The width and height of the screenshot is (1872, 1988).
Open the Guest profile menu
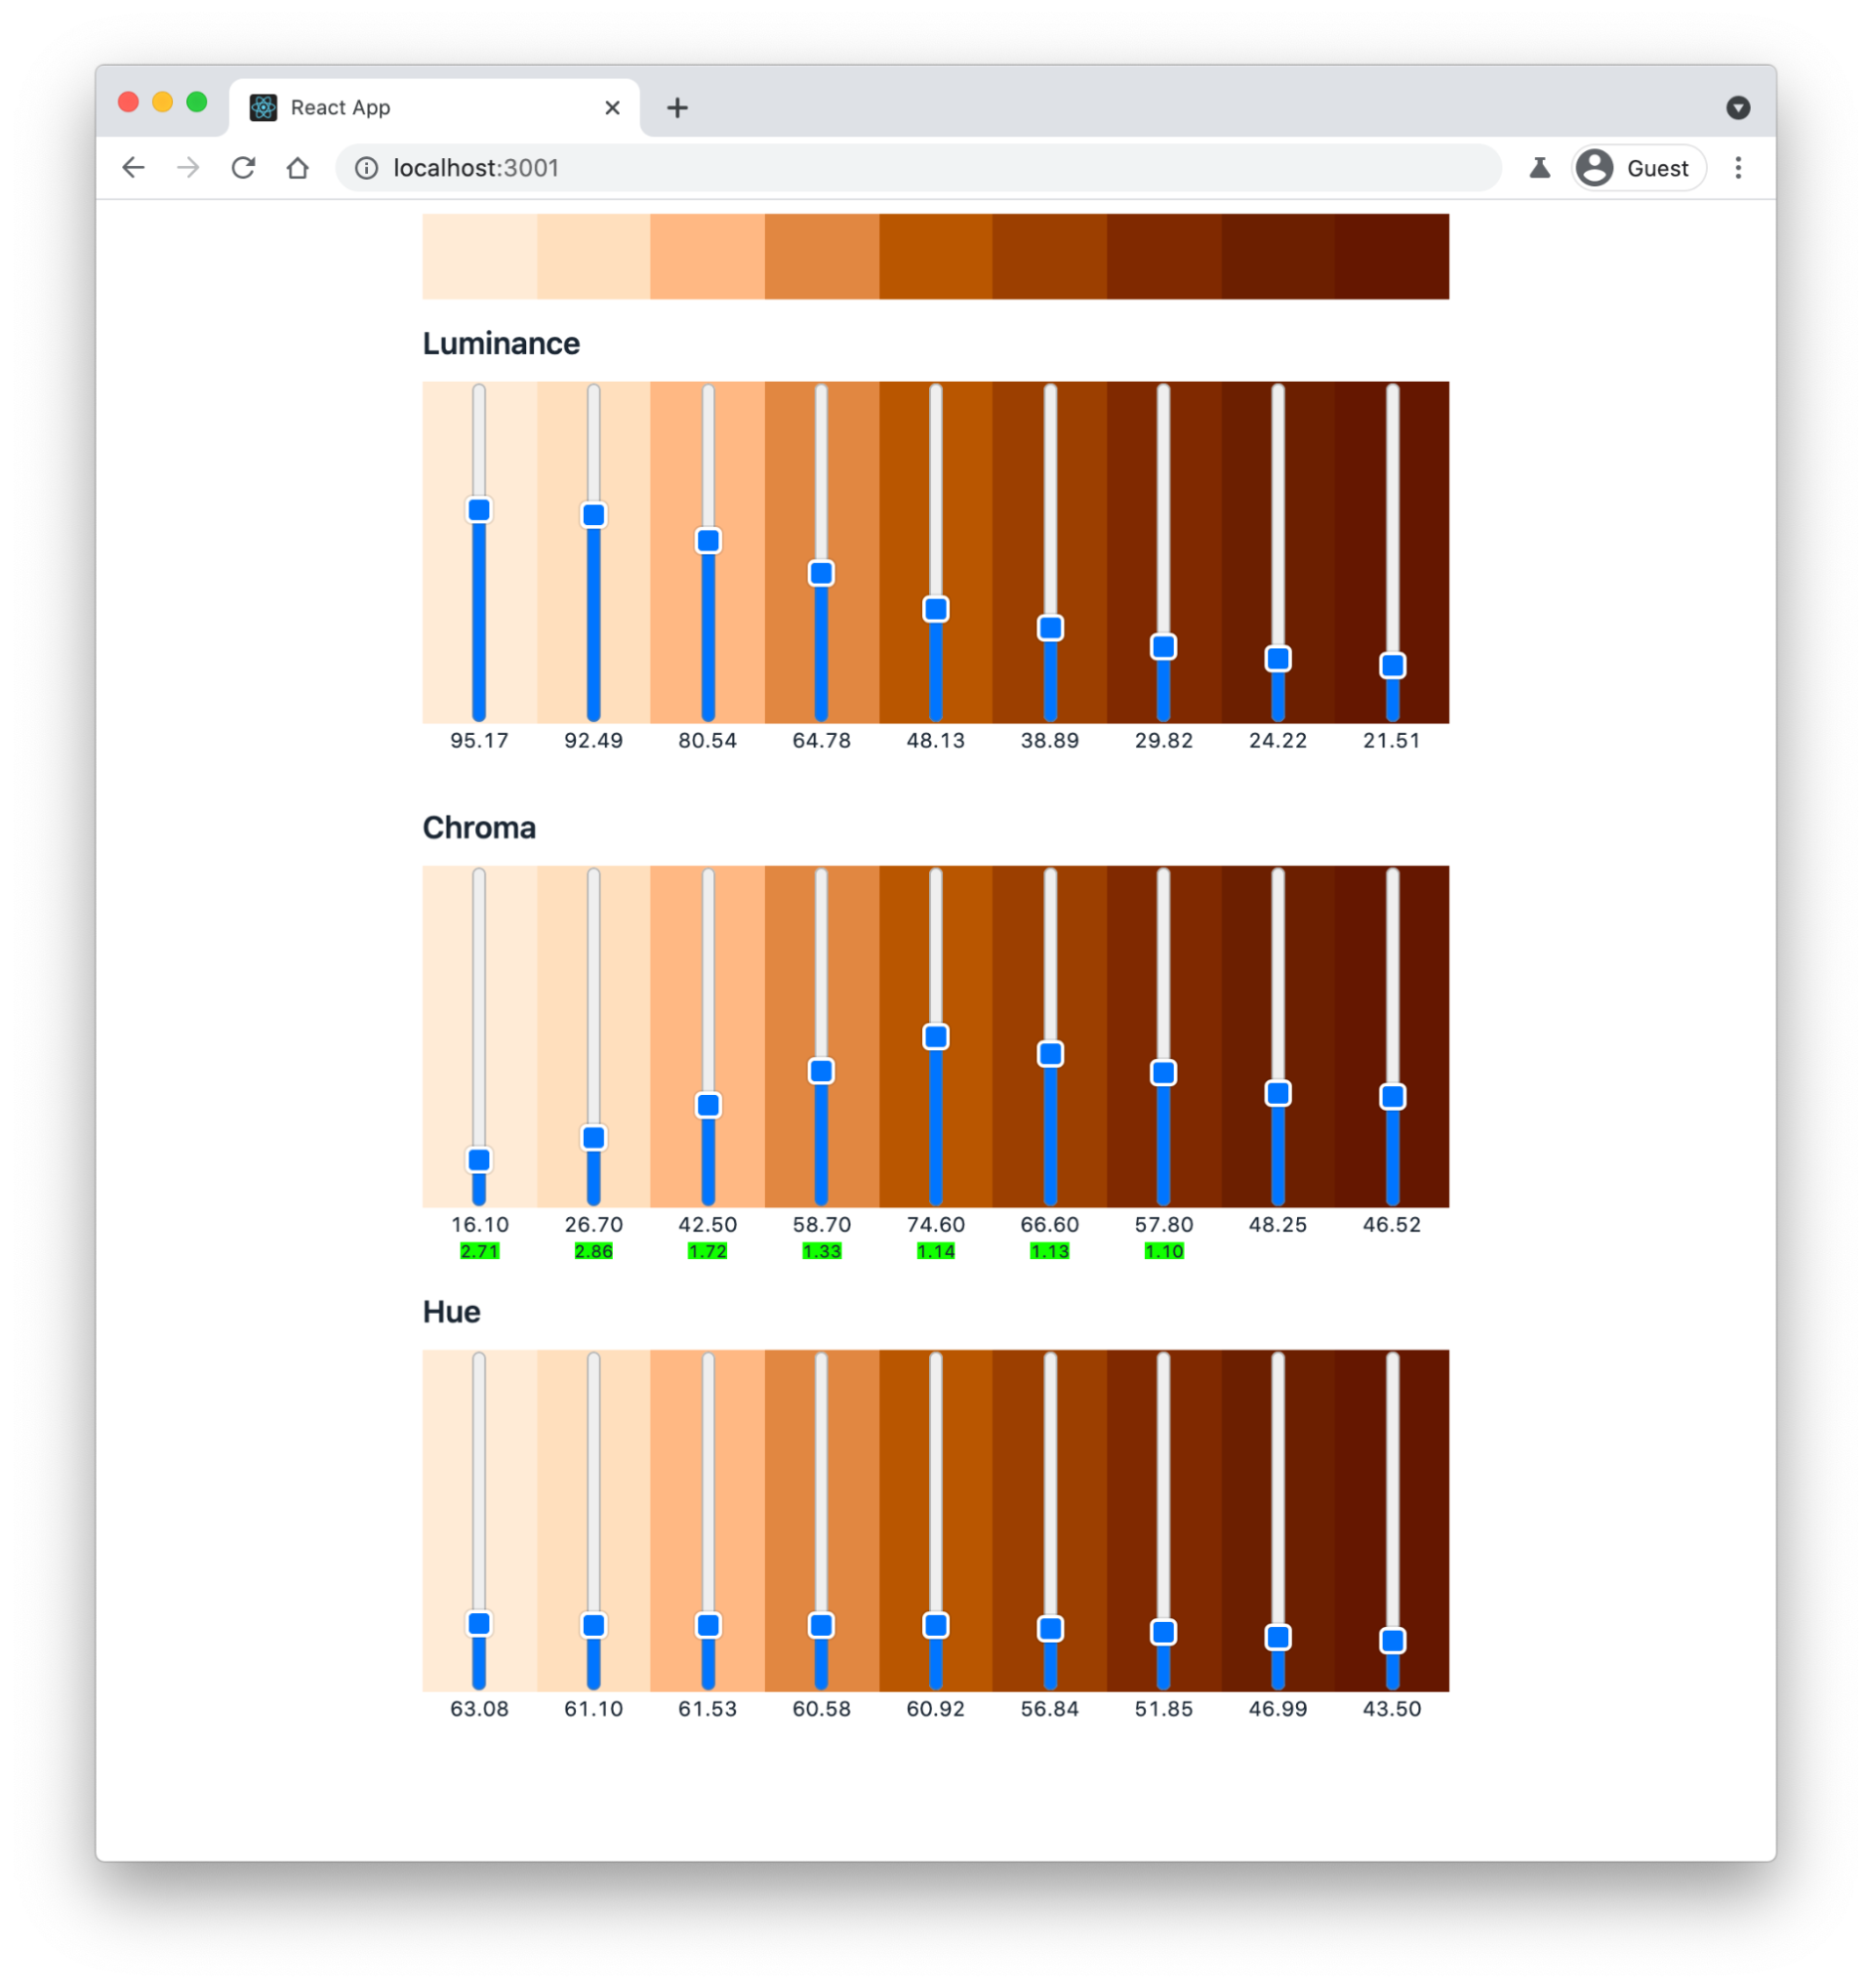(x=1638, y=168)
